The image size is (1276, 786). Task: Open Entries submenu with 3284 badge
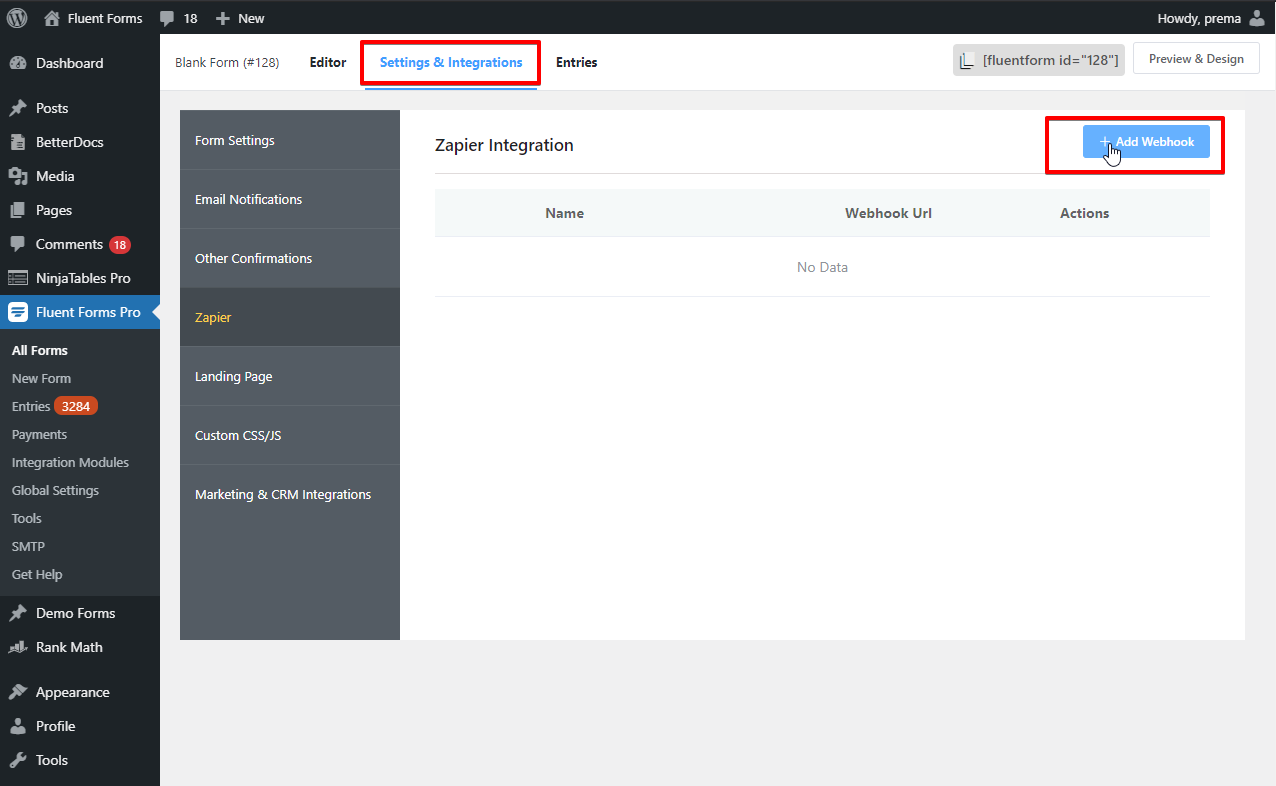coord(55,406)
